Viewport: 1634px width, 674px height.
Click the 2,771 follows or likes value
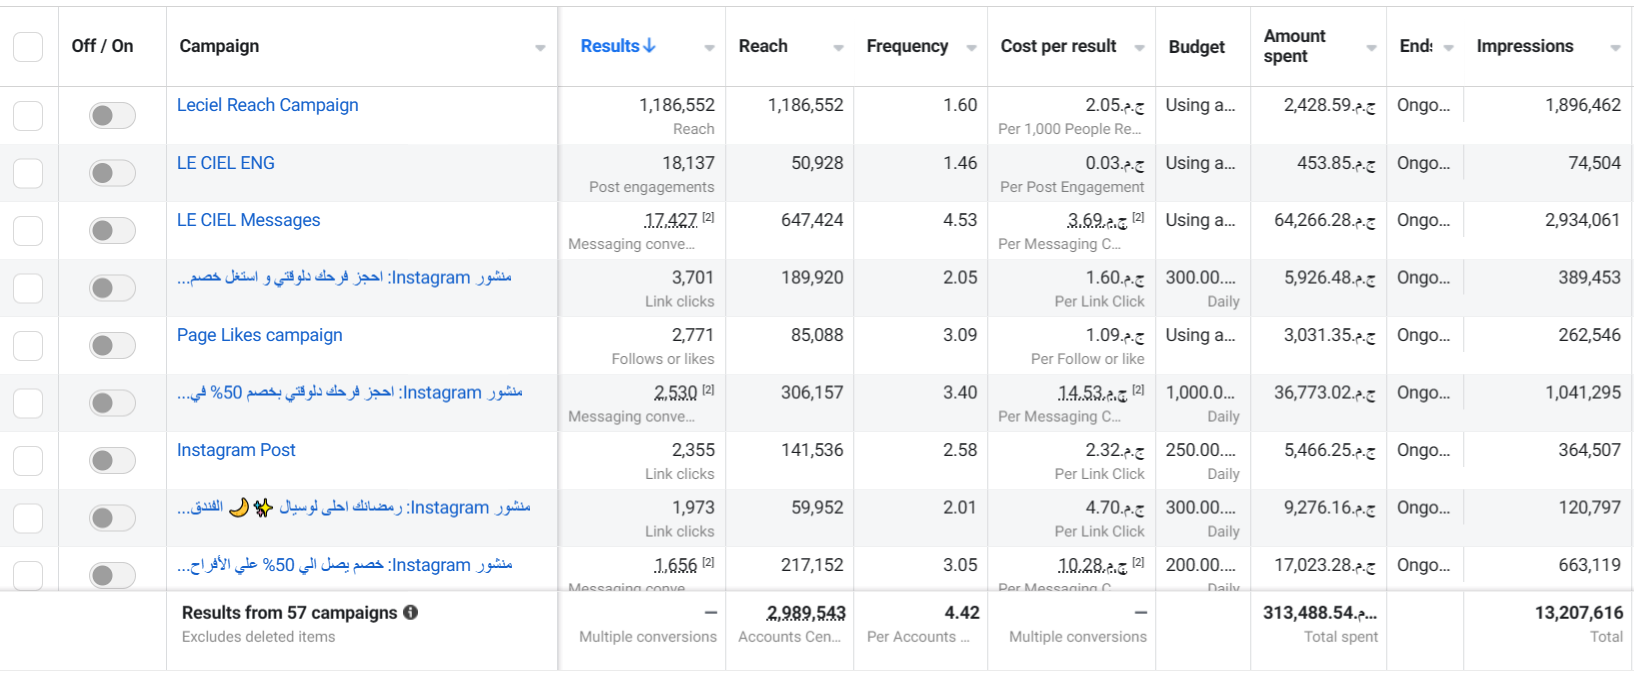(693, 335)
